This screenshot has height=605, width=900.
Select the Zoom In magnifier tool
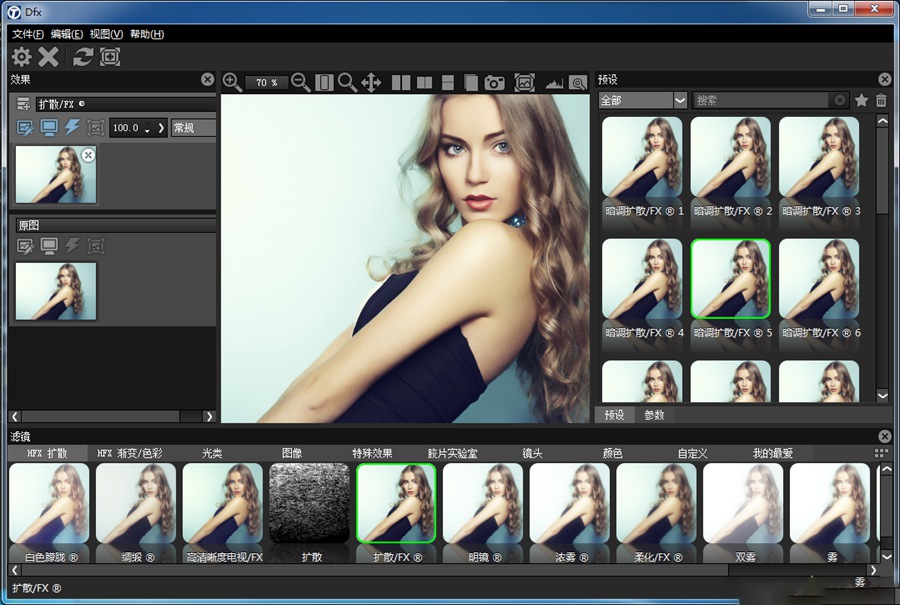click(x=231, y=82)
